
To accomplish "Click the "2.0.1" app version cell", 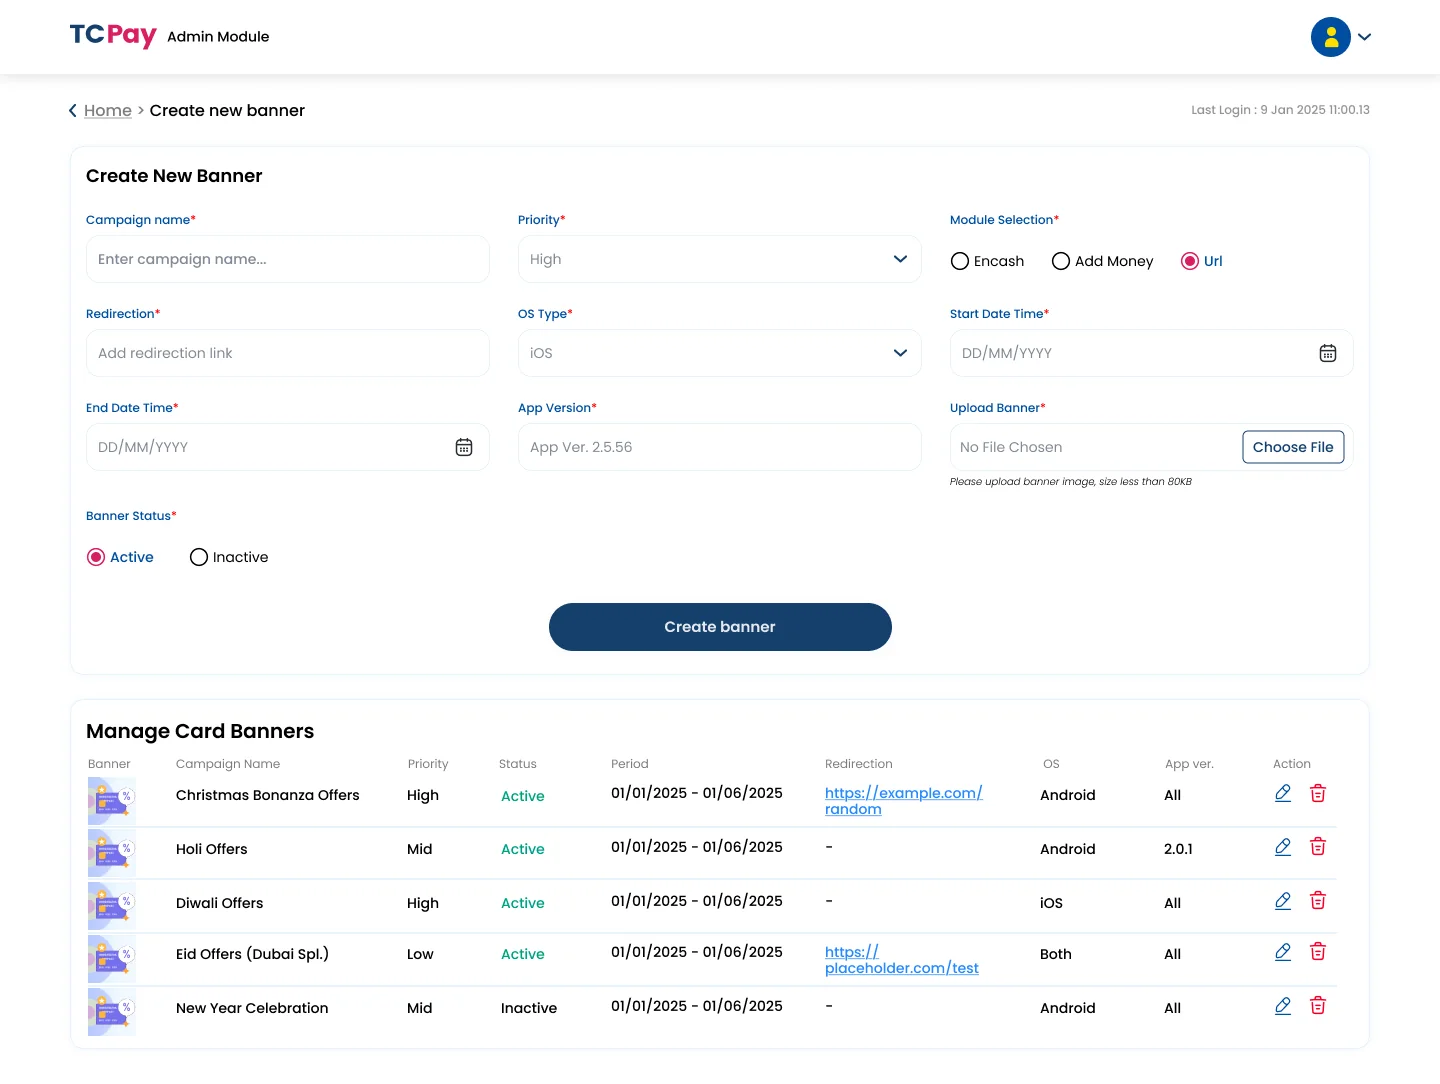I will tap(1178, 849).
